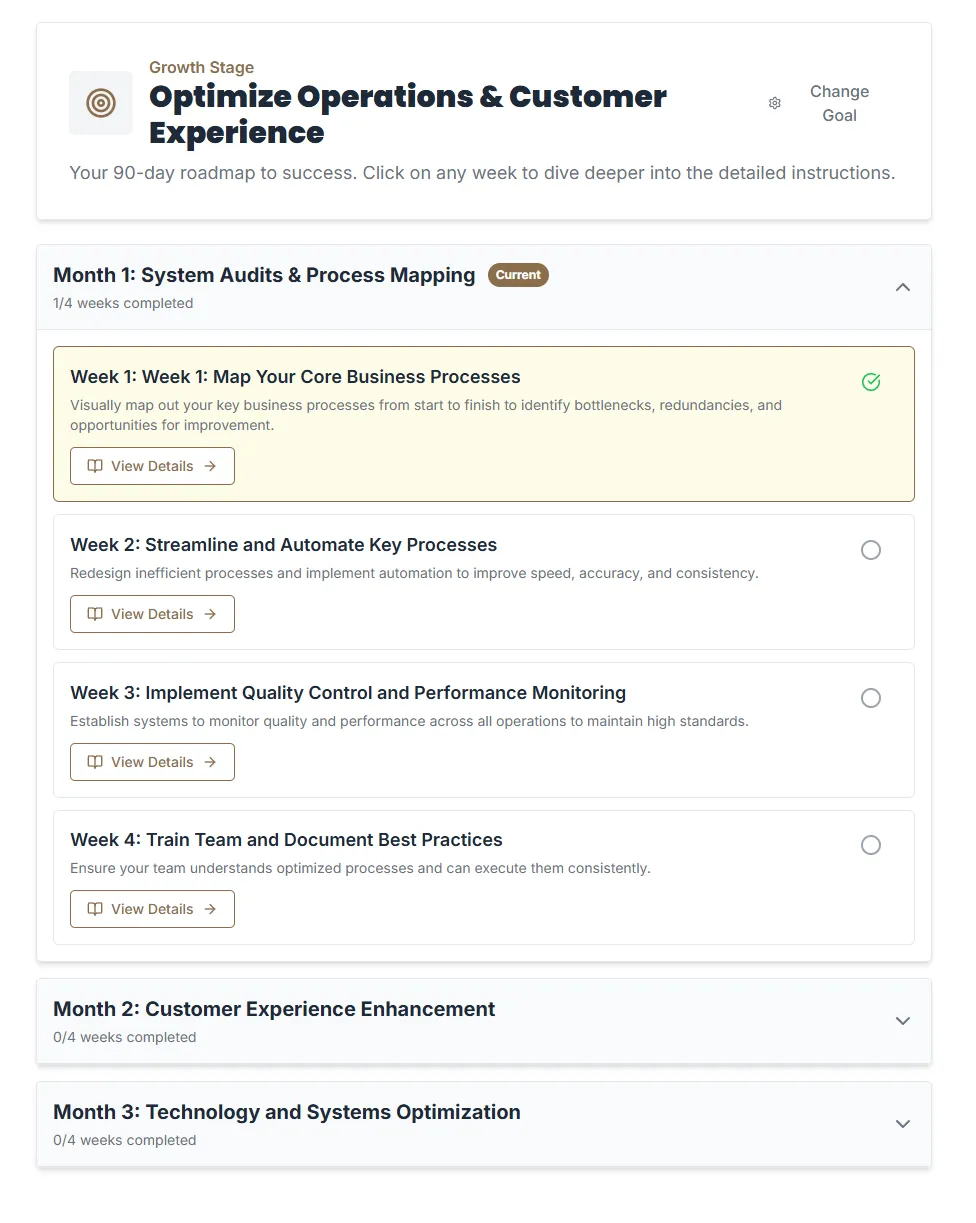This screenshot has height=1223, width=976.
Task: Click the arrow icon in Week 1 View Details
Action: [210, 466]
